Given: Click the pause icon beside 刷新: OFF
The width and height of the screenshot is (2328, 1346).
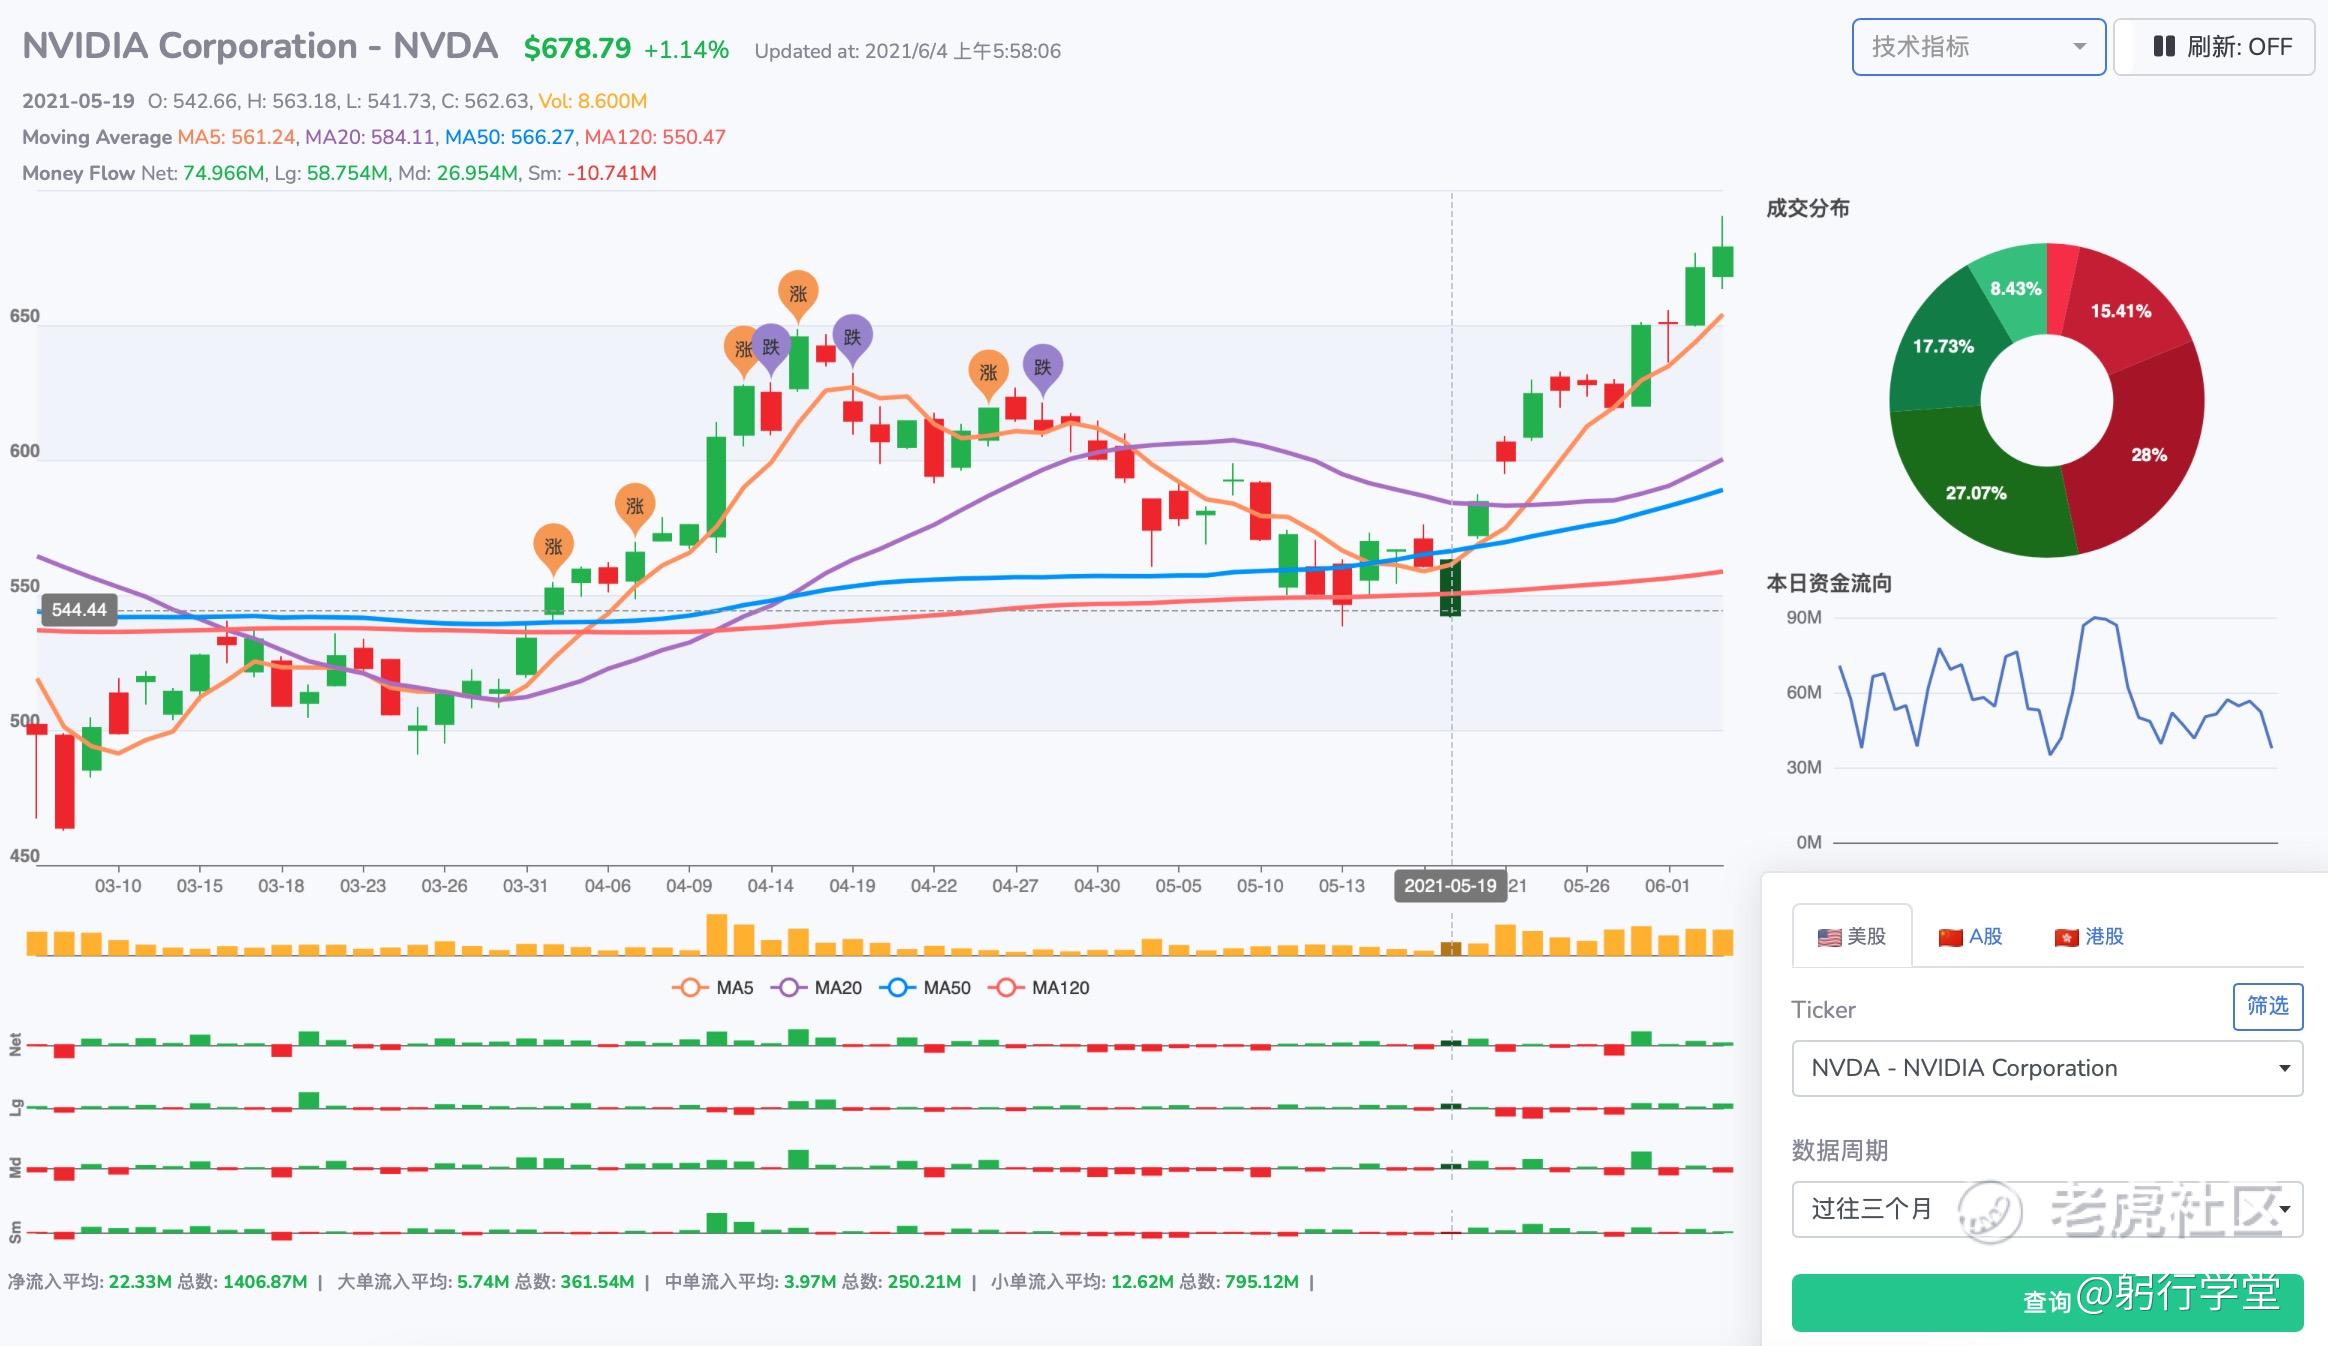Looking at the screenshot, I should (x=2163, y=47).
